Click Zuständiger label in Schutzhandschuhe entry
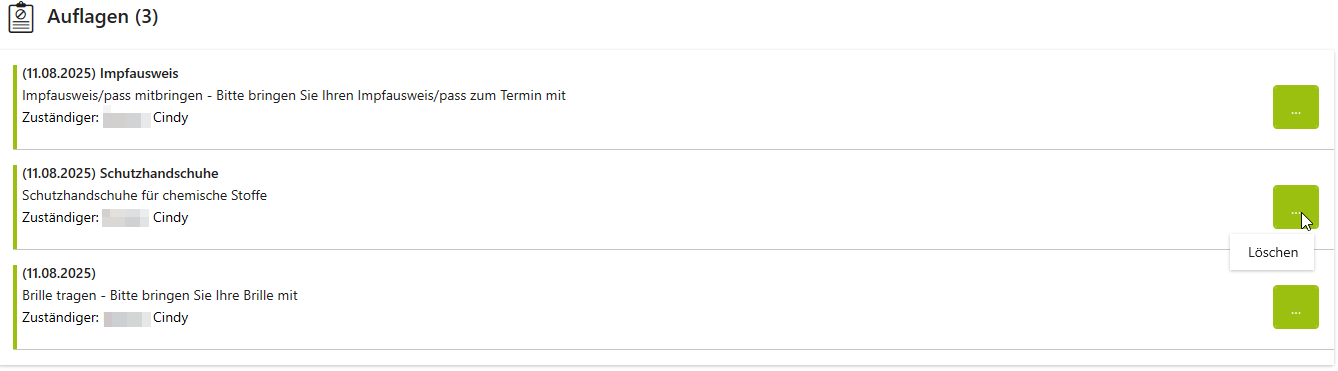 point(60,218)
